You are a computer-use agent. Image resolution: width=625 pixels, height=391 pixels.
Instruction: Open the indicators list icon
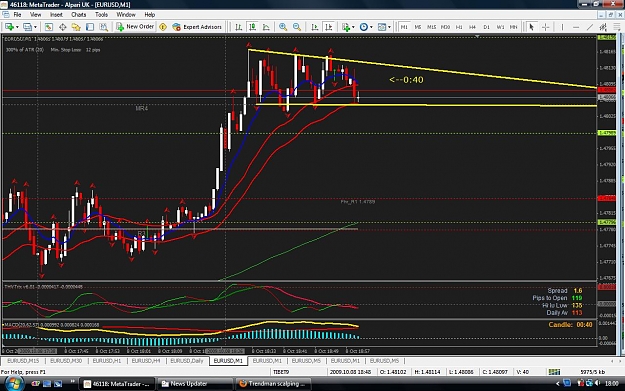coord(345,27)
